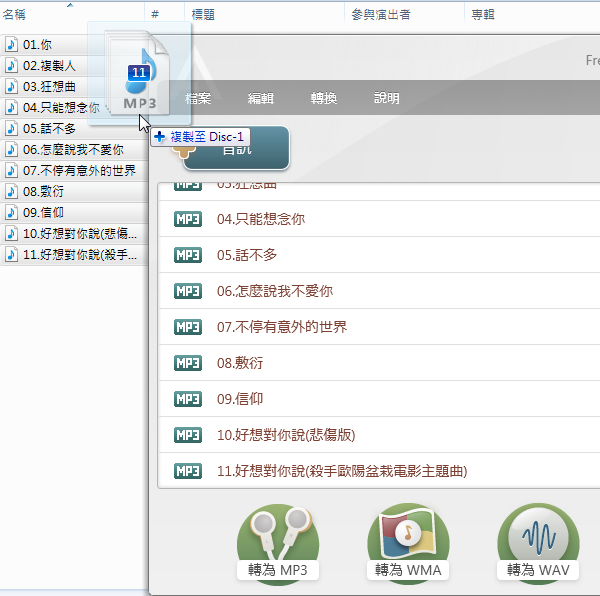
Task: Click the MP3 badge beside 04.只能想念你 in converter
Action: [188, 219]
